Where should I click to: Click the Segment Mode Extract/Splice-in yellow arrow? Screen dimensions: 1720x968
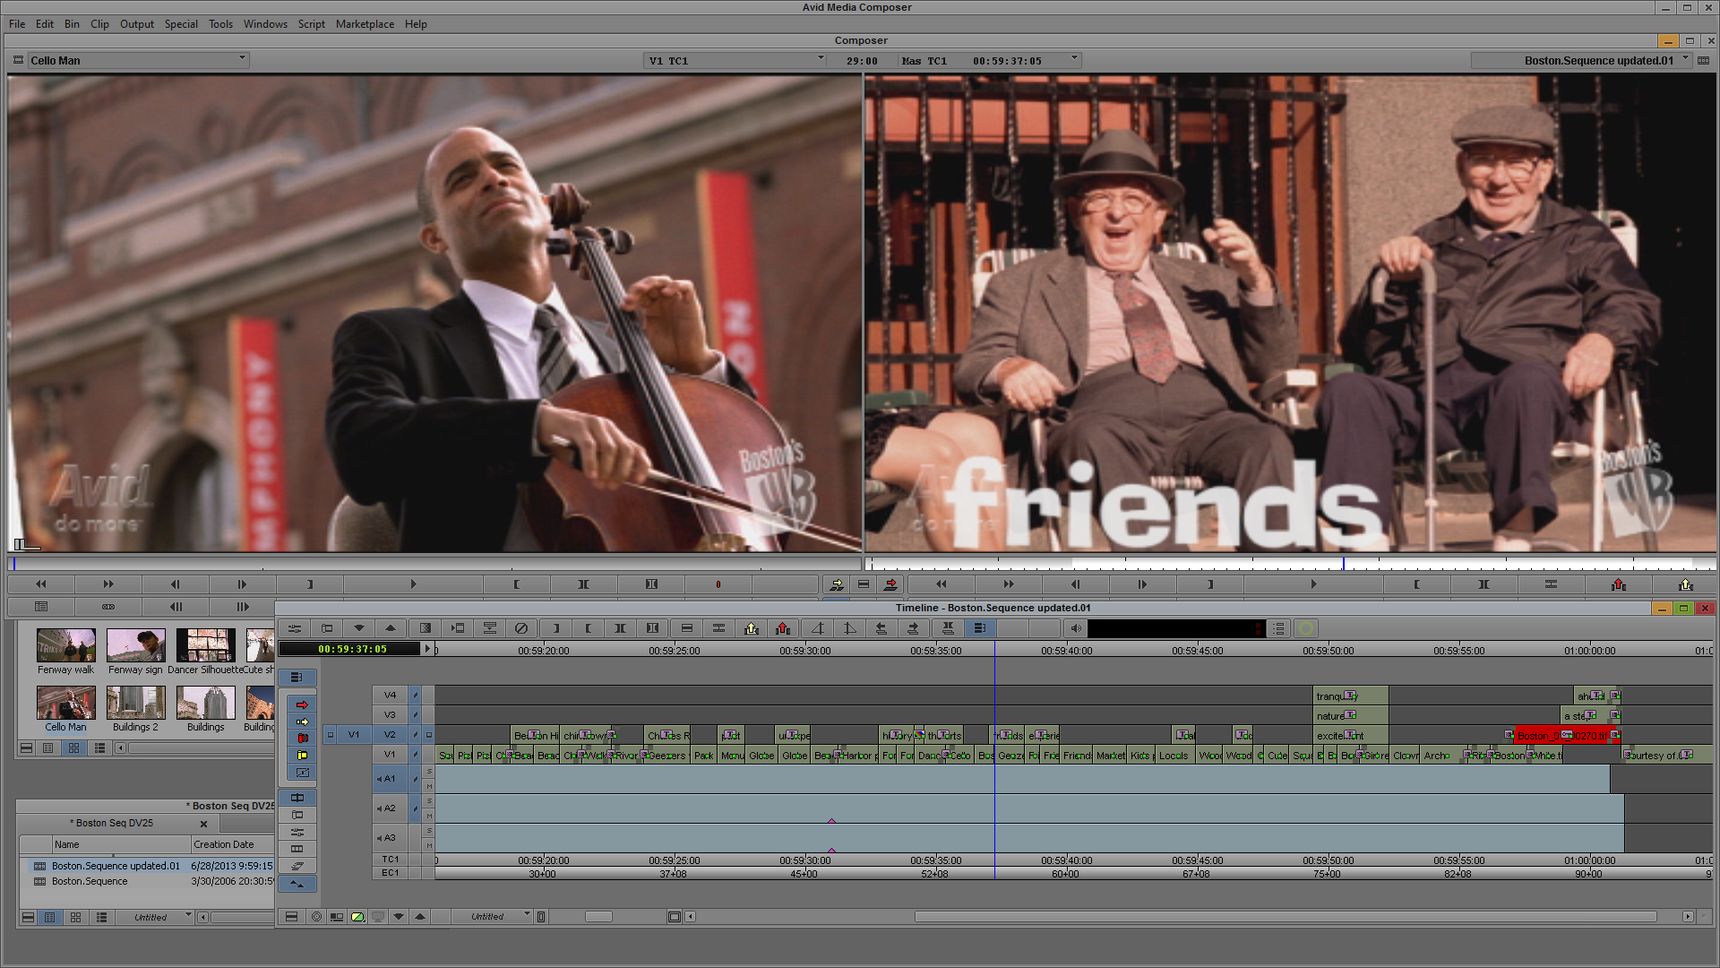(302, 722)
